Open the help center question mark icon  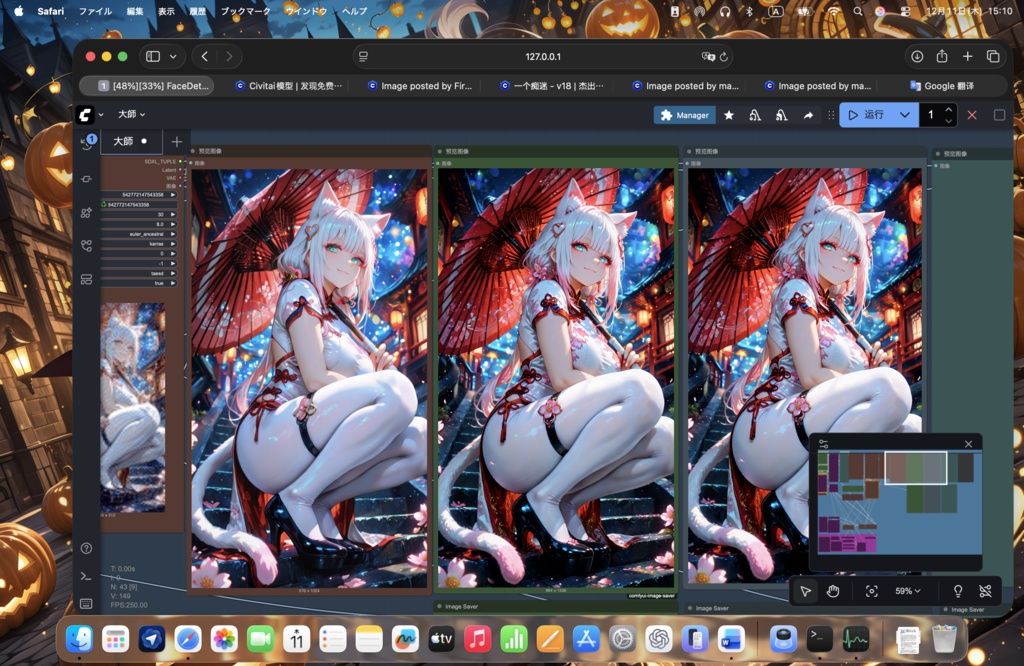86,548
